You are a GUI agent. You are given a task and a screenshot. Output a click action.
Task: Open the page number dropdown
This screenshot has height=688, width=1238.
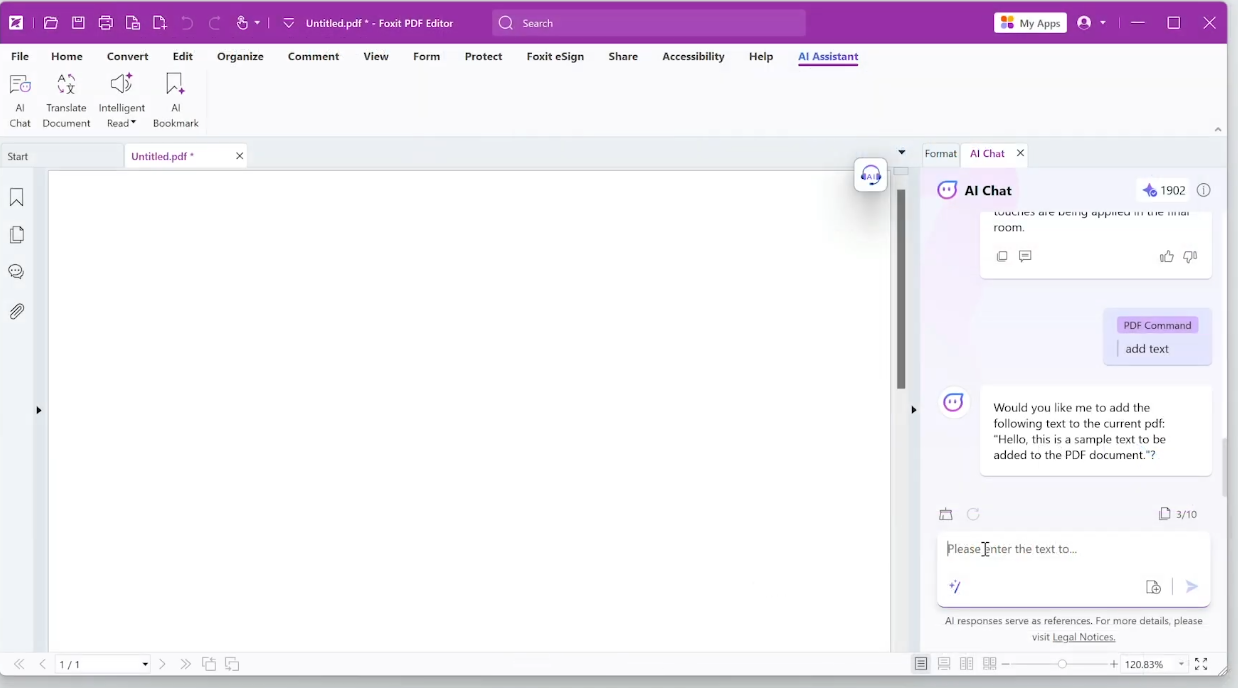145,664
